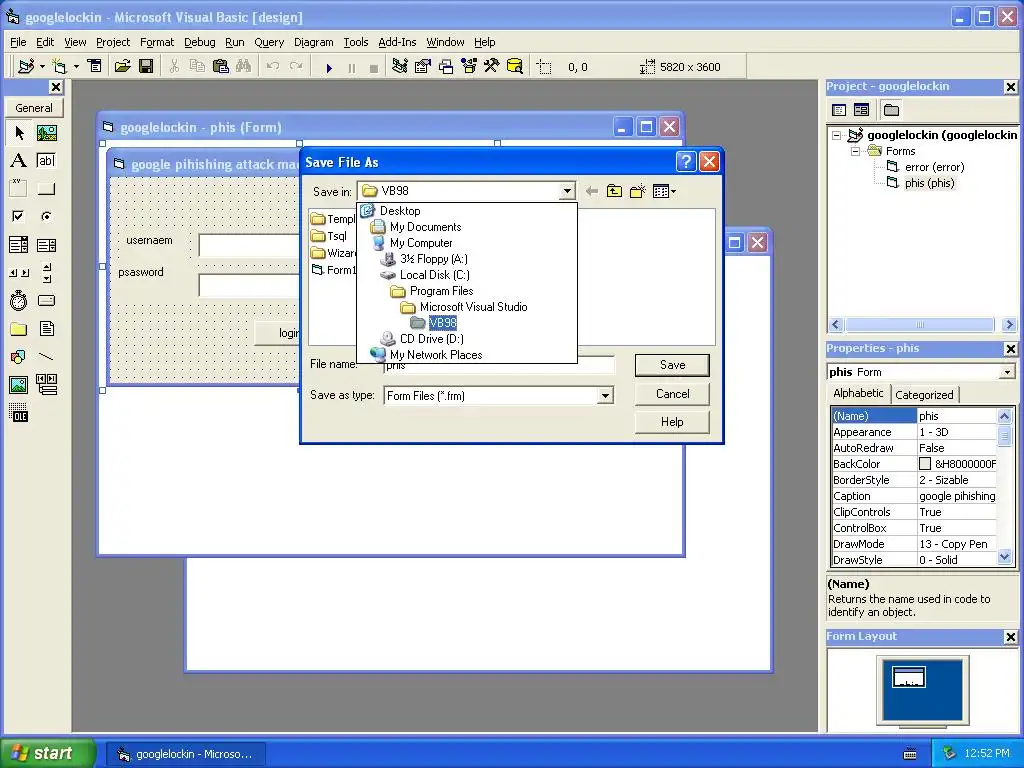The width and height of the screenshot is (1024, 768).
Task: Select the Pointer tool in toolbox
Action: [x=19, y=133]
